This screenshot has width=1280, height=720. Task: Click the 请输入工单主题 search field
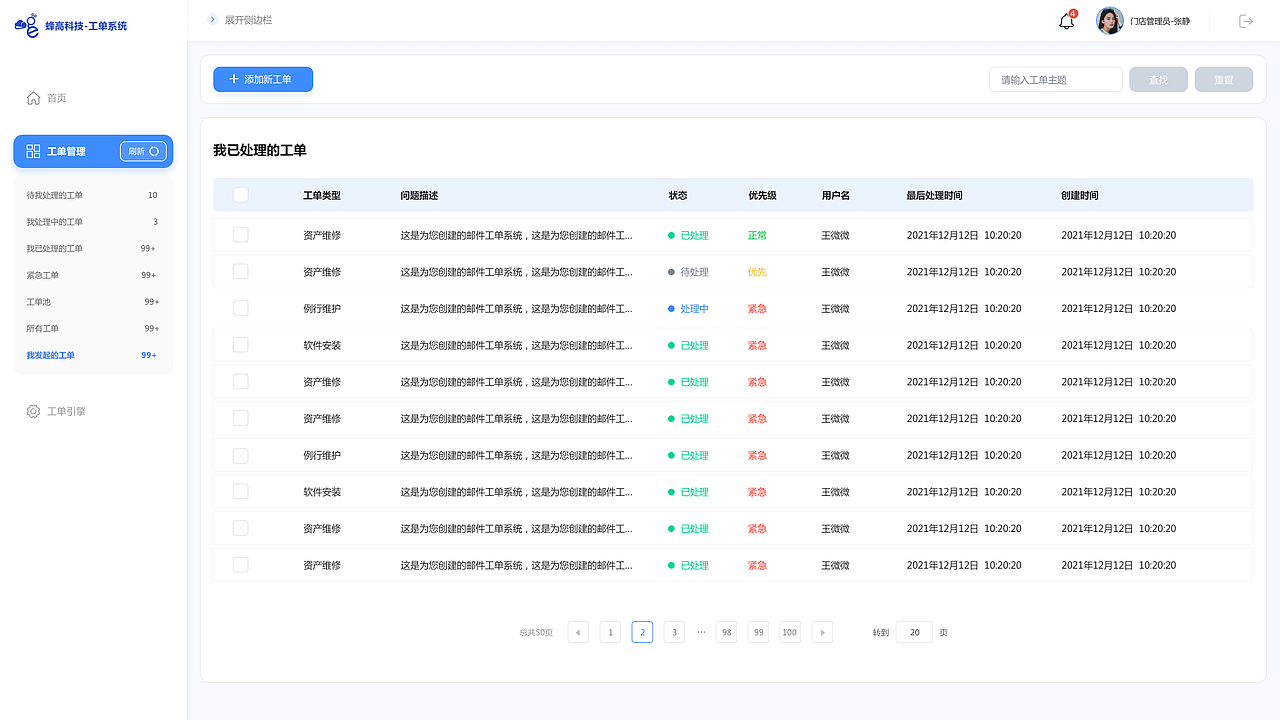click(1055, 80)
